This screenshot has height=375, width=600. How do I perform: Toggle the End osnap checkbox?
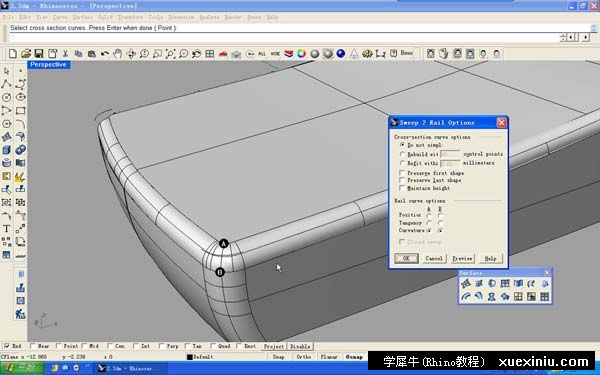point(7,346)
